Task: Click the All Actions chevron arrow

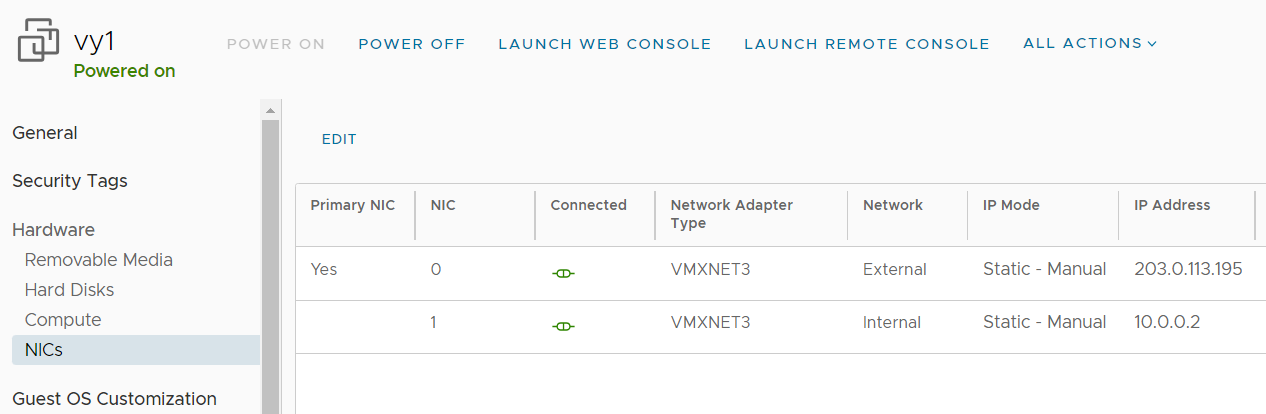Action: (1152, 44)
